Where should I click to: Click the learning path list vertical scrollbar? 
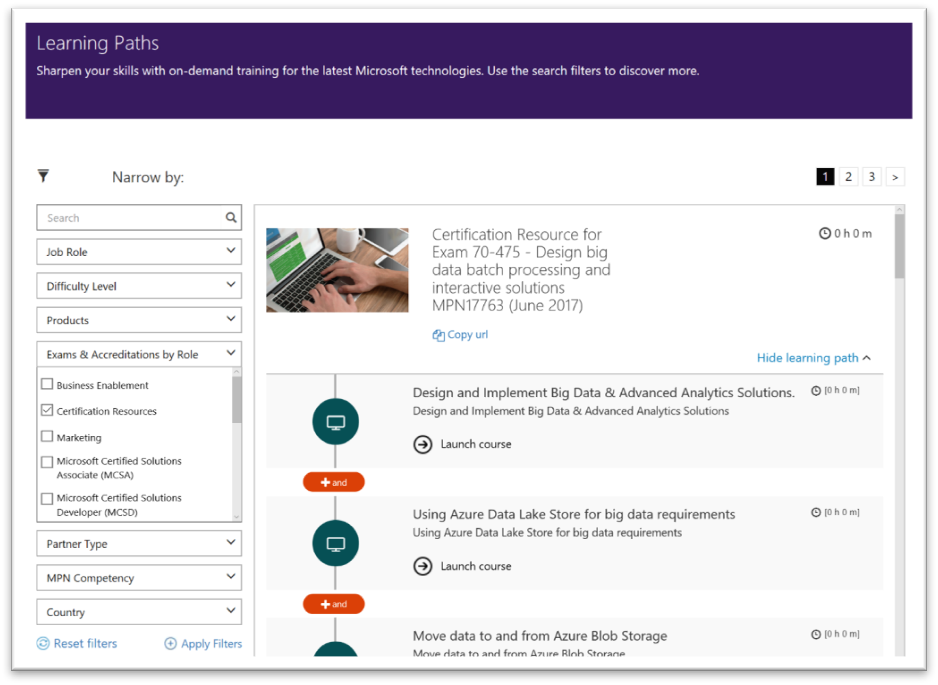tap(900, 246)
